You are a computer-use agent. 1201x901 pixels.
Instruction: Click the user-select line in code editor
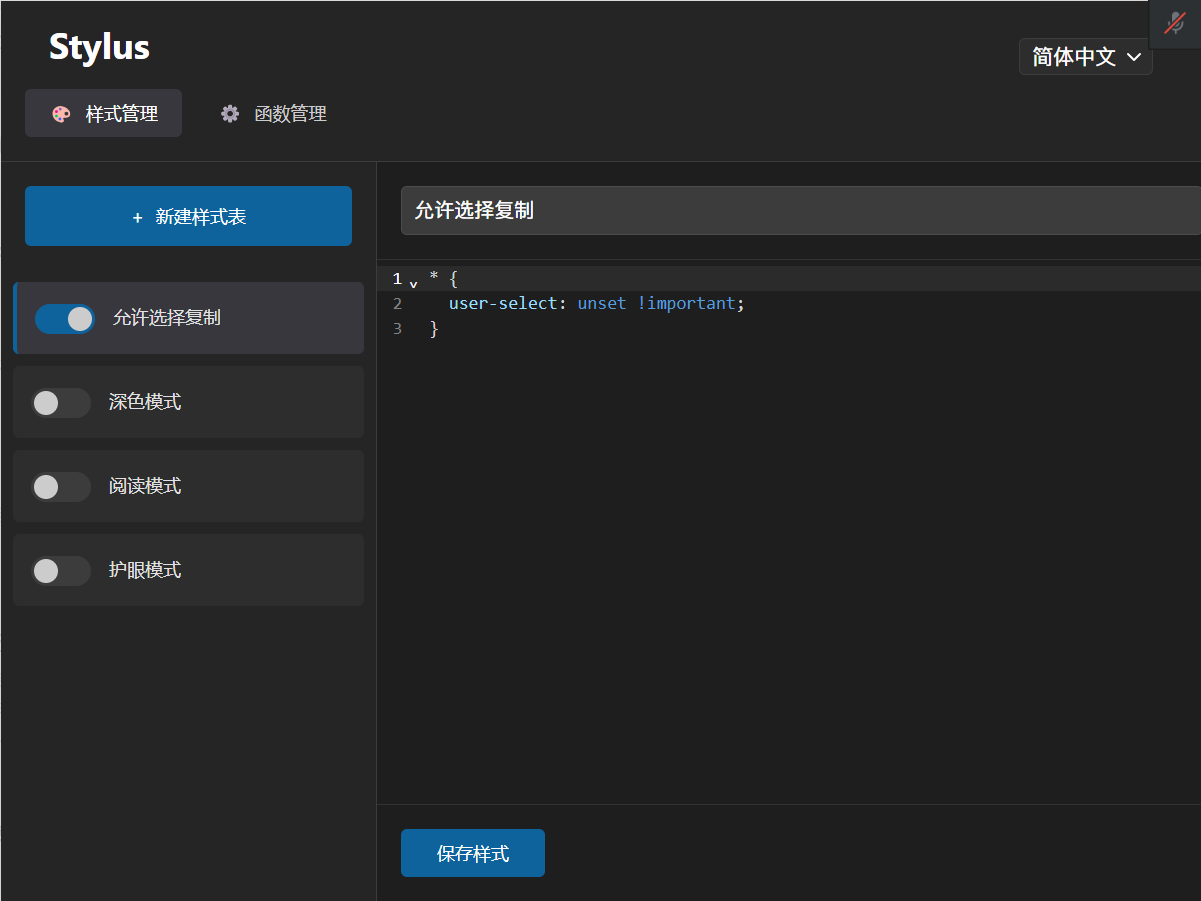(597, 303)
